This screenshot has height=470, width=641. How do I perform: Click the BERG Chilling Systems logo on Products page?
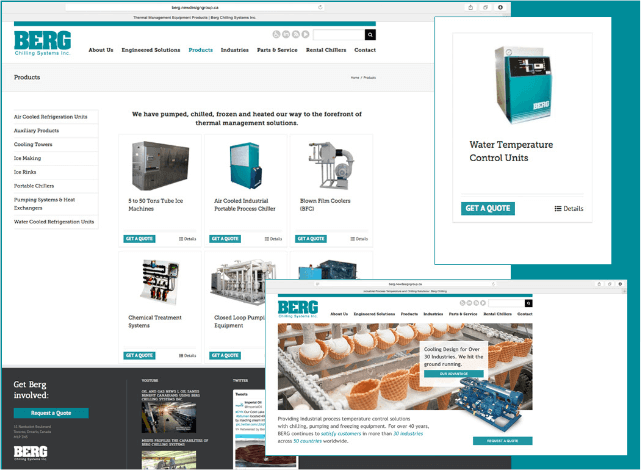(43, 43)
